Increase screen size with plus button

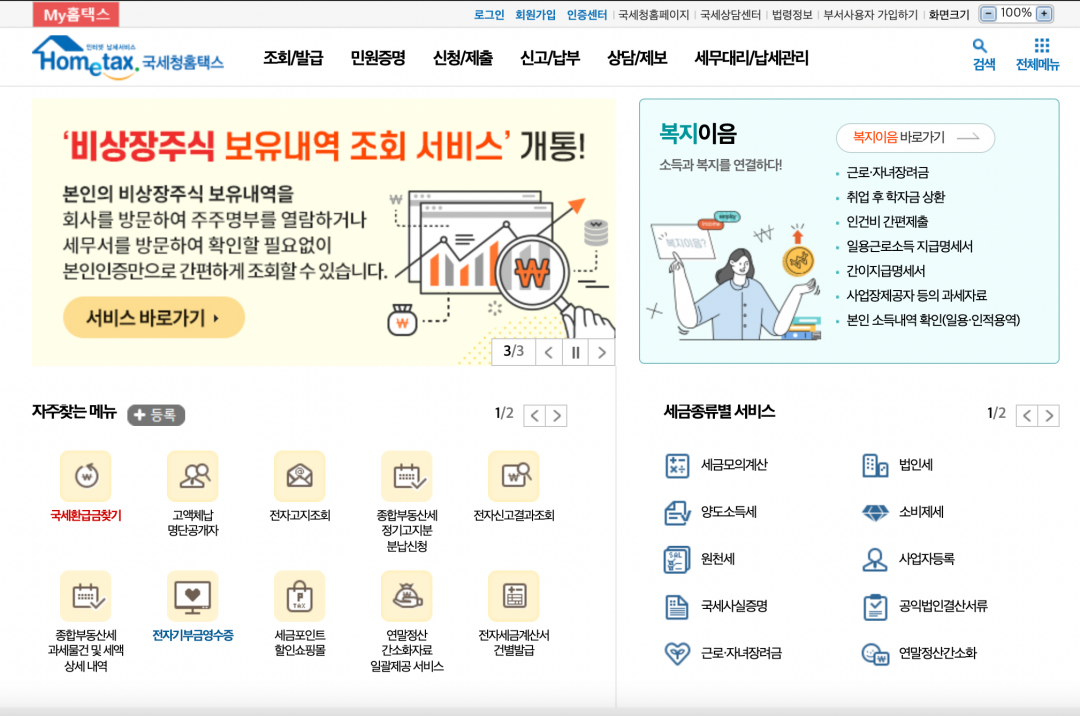1044,13
